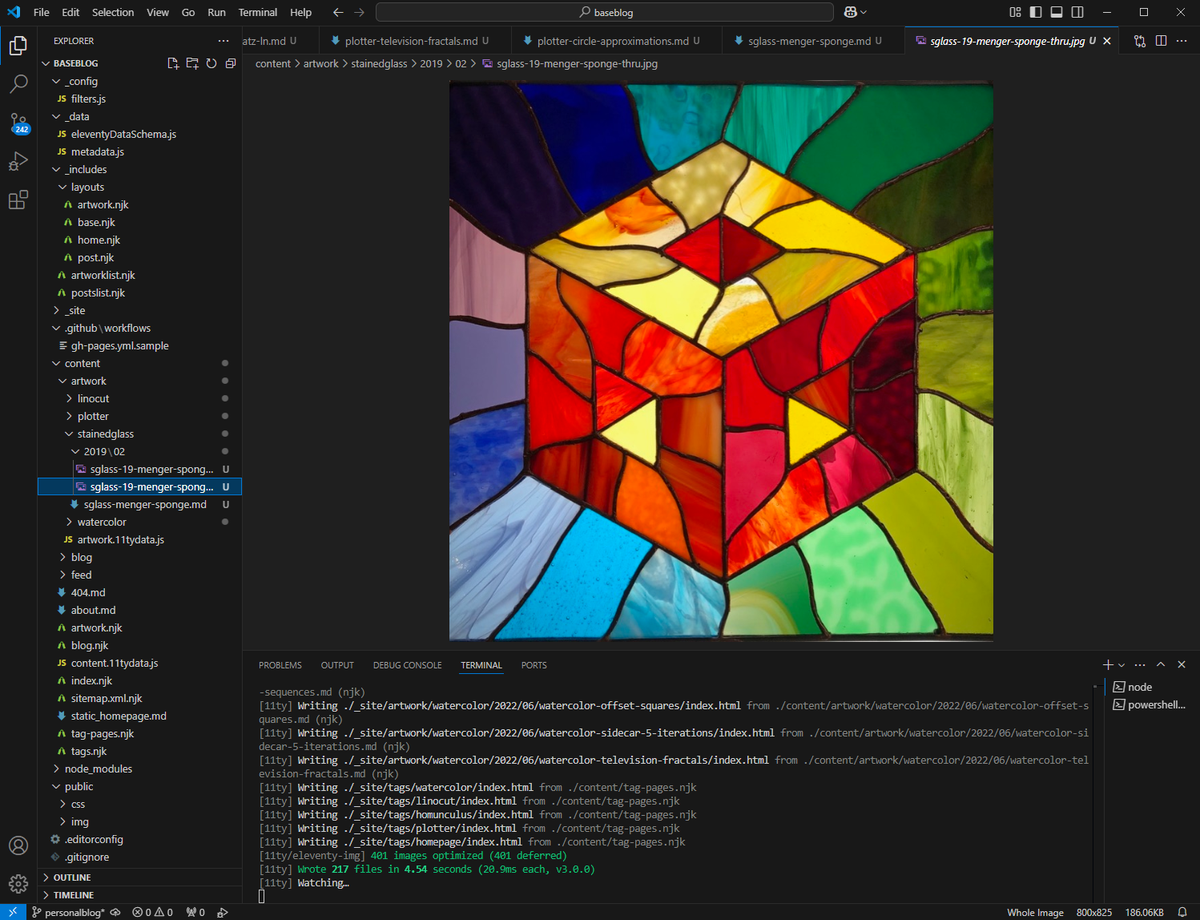Expand the watercolor folder
The height and width of the screenshot is (920, 1200).
pyautogui.click(x=100, y=521)
